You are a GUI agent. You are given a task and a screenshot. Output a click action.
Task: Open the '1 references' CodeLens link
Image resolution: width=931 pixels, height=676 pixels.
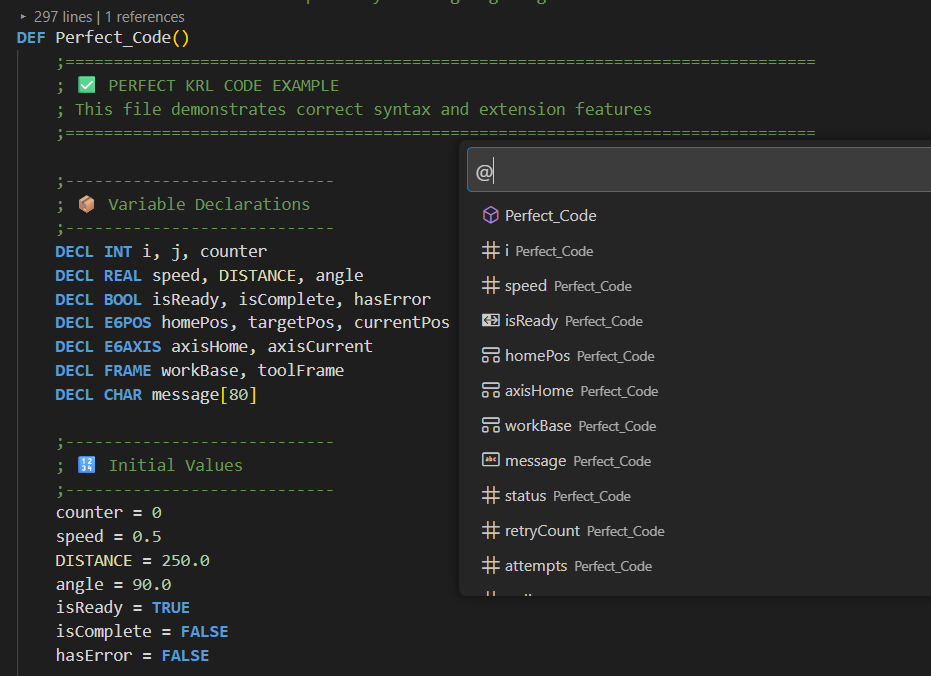coord(145,17)
